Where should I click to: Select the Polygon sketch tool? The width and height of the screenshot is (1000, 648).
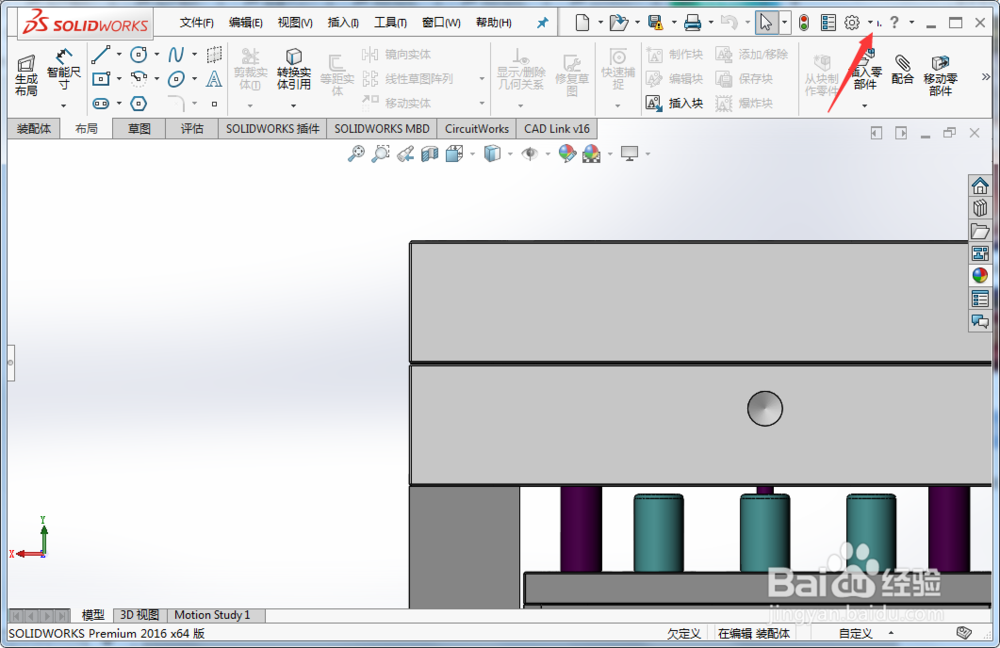point(138,103)
